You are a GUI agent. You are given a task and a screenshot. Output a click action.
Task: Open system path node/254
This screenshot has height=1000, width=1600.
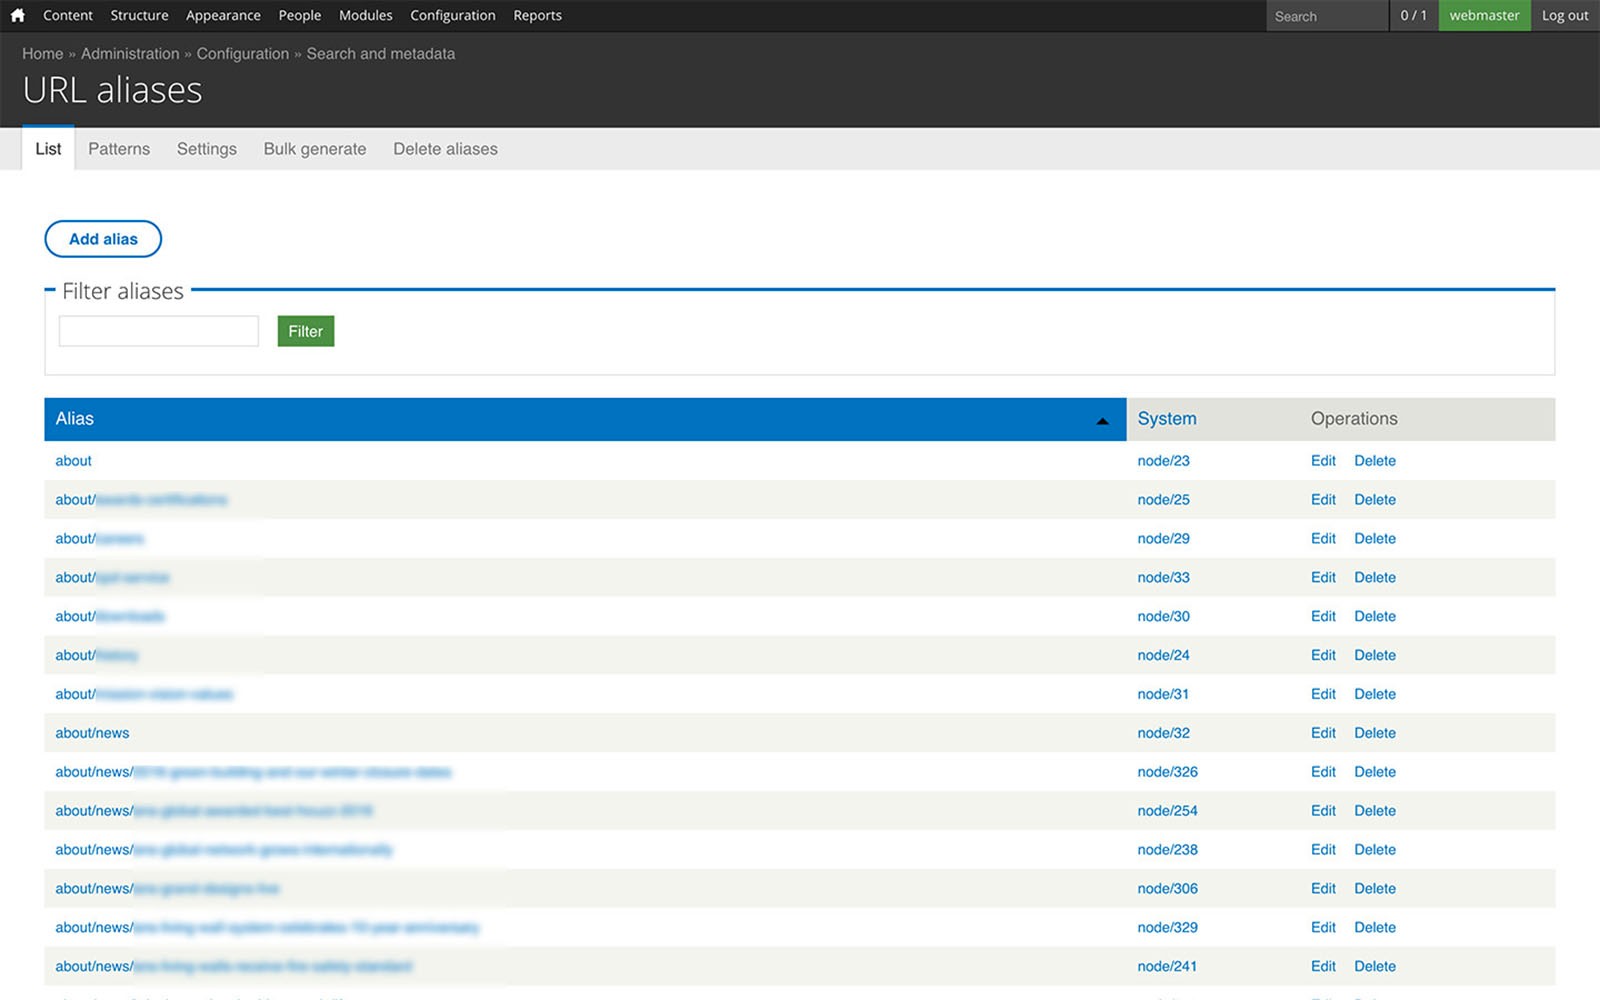pos(1167,811)
